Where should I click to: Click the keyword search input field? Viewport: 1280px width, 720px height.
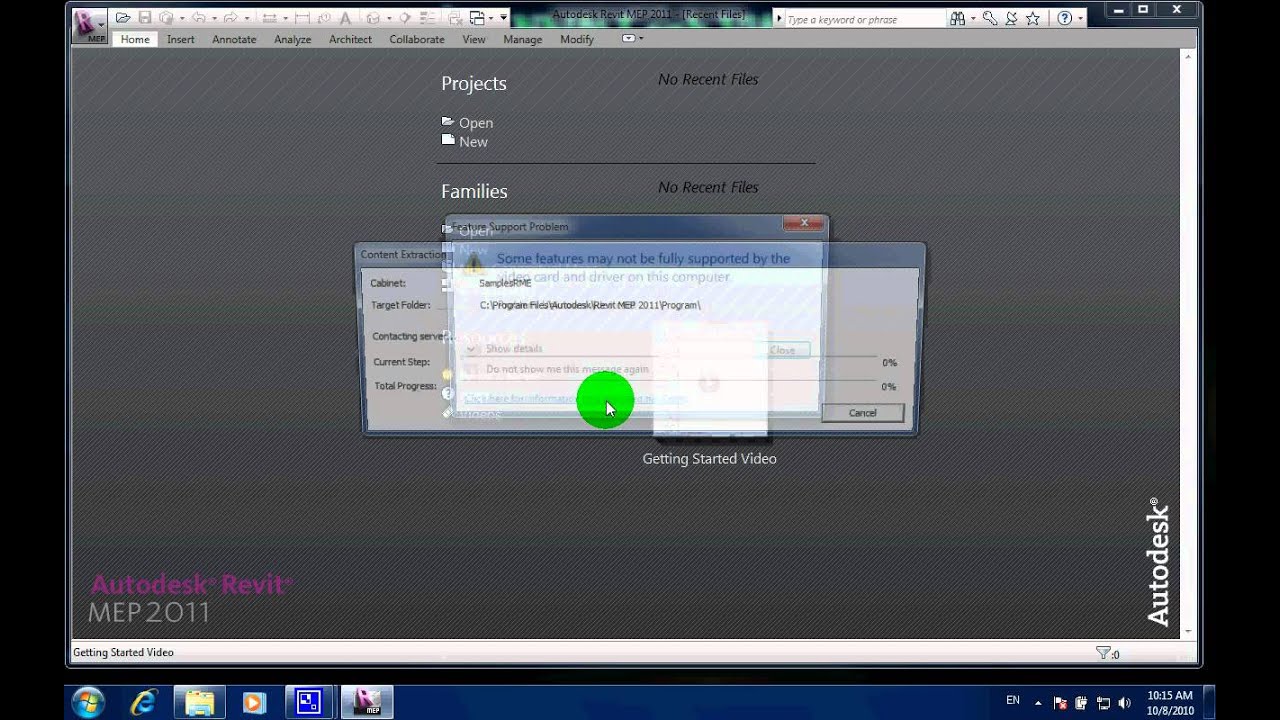coord(865,19)
